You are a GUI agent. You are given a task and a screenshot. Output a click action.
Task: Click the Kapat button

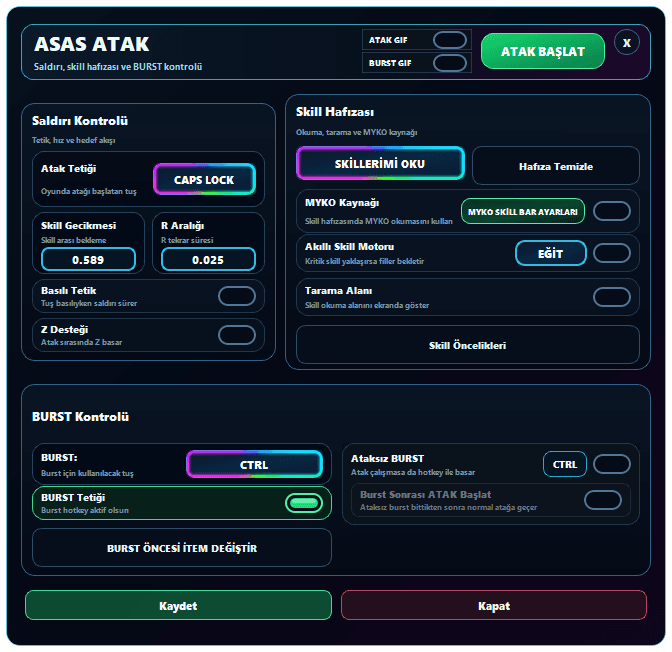[x=494, y=605]
